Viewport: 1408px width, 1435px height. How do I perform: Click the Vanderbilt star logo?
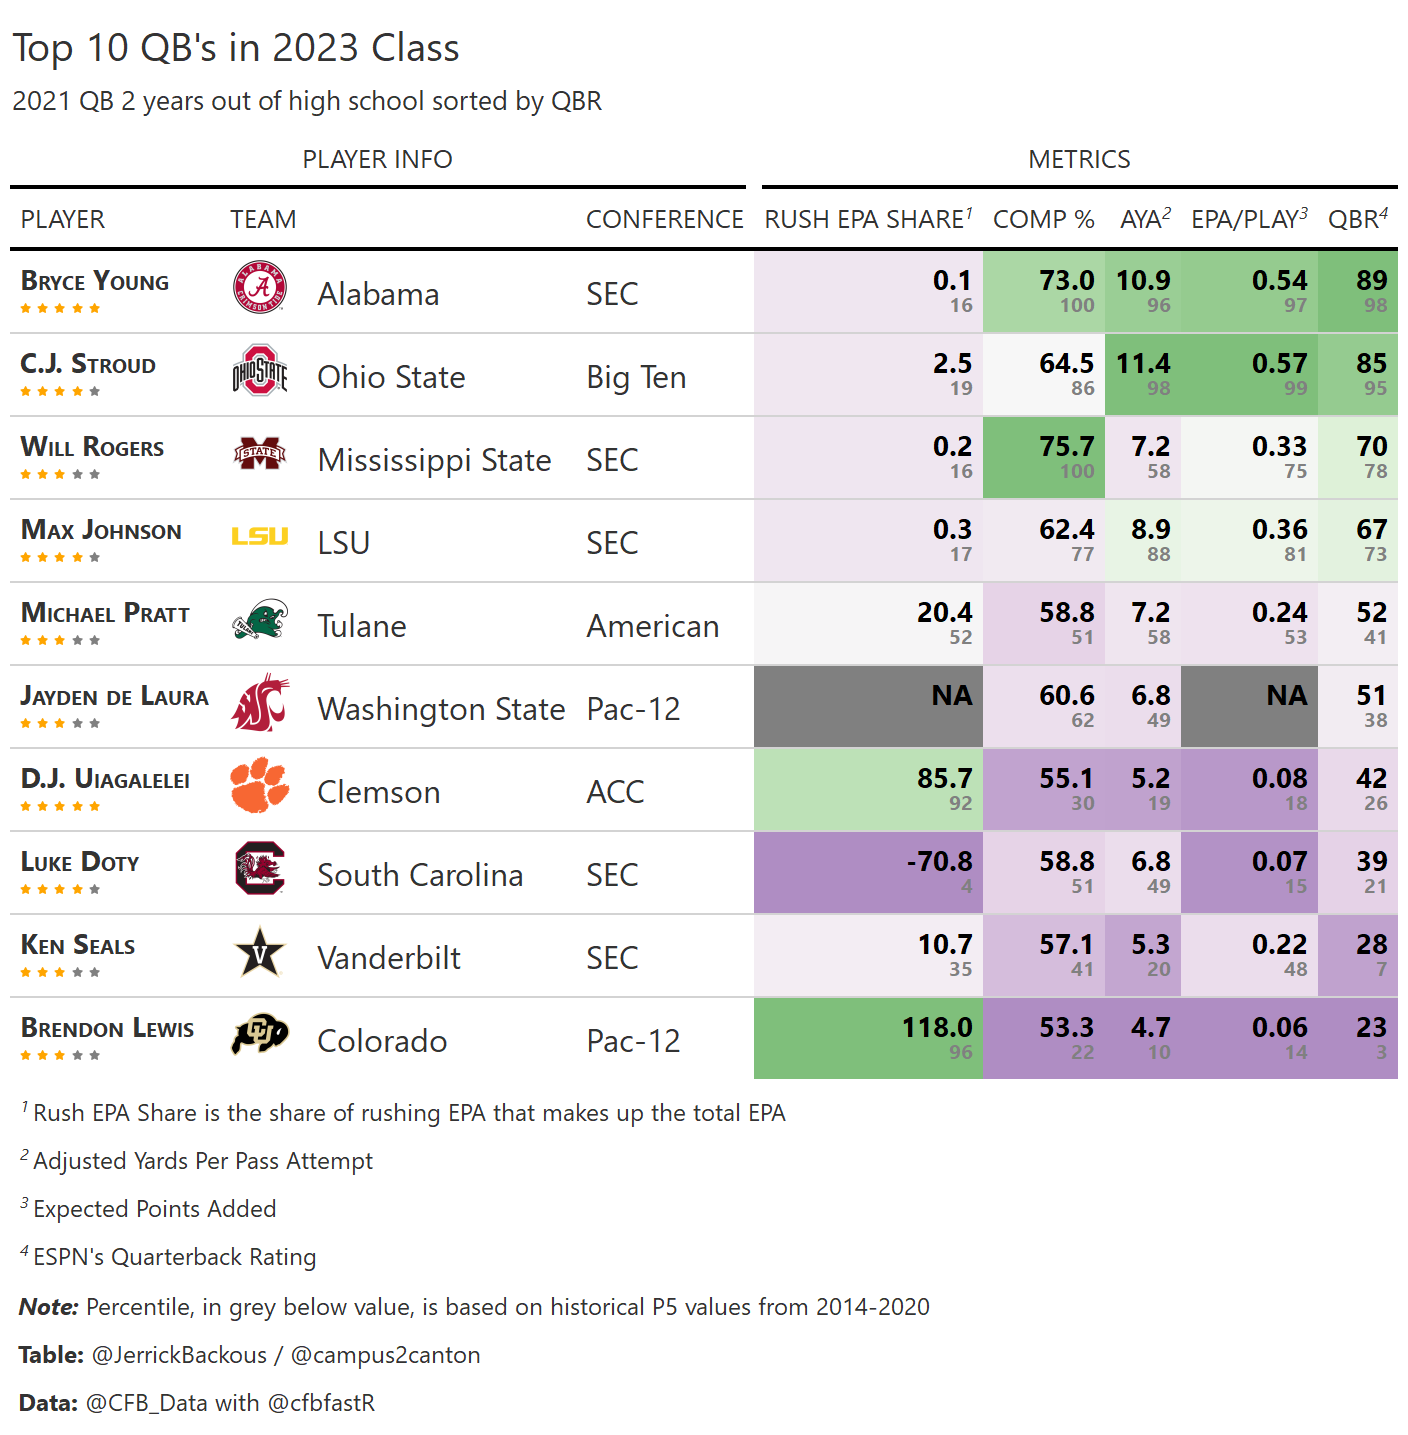260,952
